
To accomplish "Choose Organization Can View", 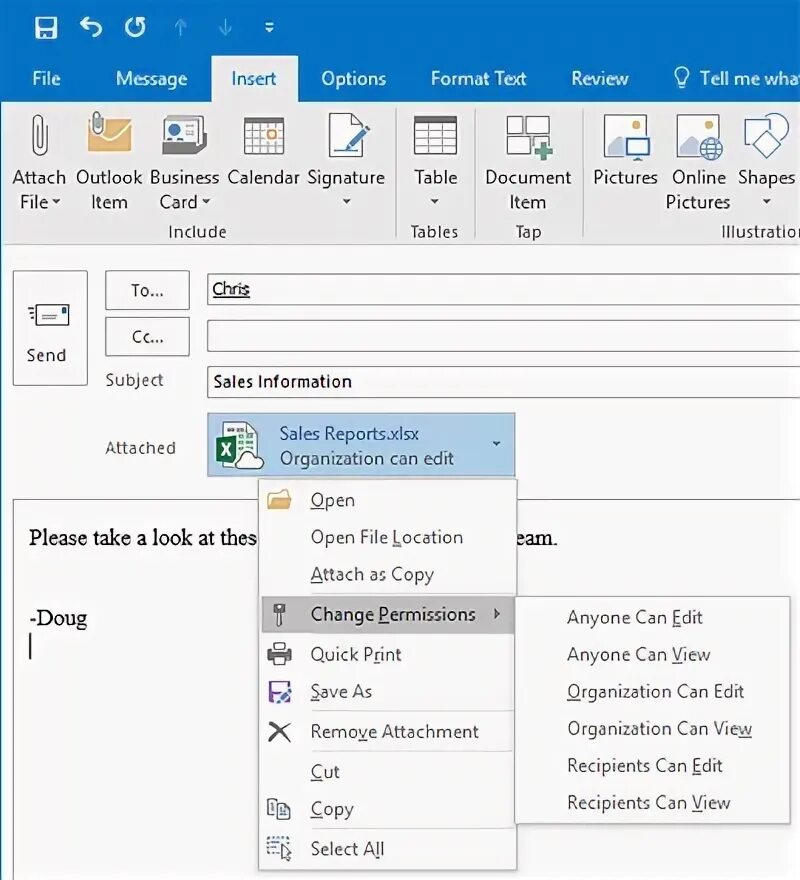I will click(652, 729).
